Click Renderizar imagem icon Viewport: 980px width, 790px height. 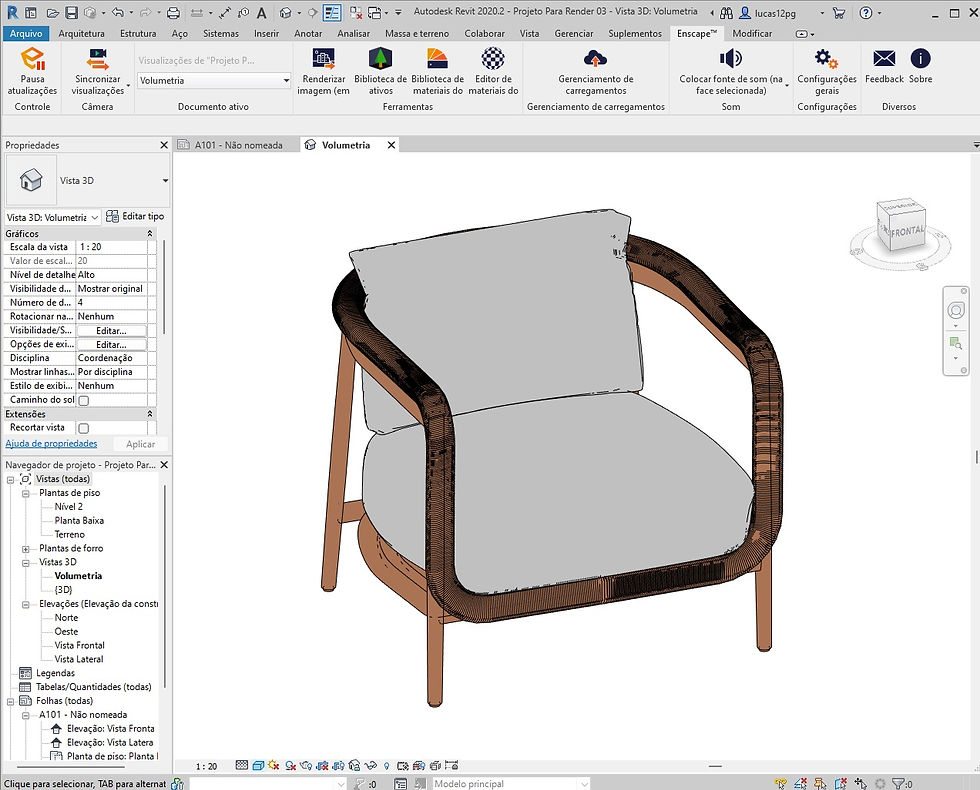323,59
